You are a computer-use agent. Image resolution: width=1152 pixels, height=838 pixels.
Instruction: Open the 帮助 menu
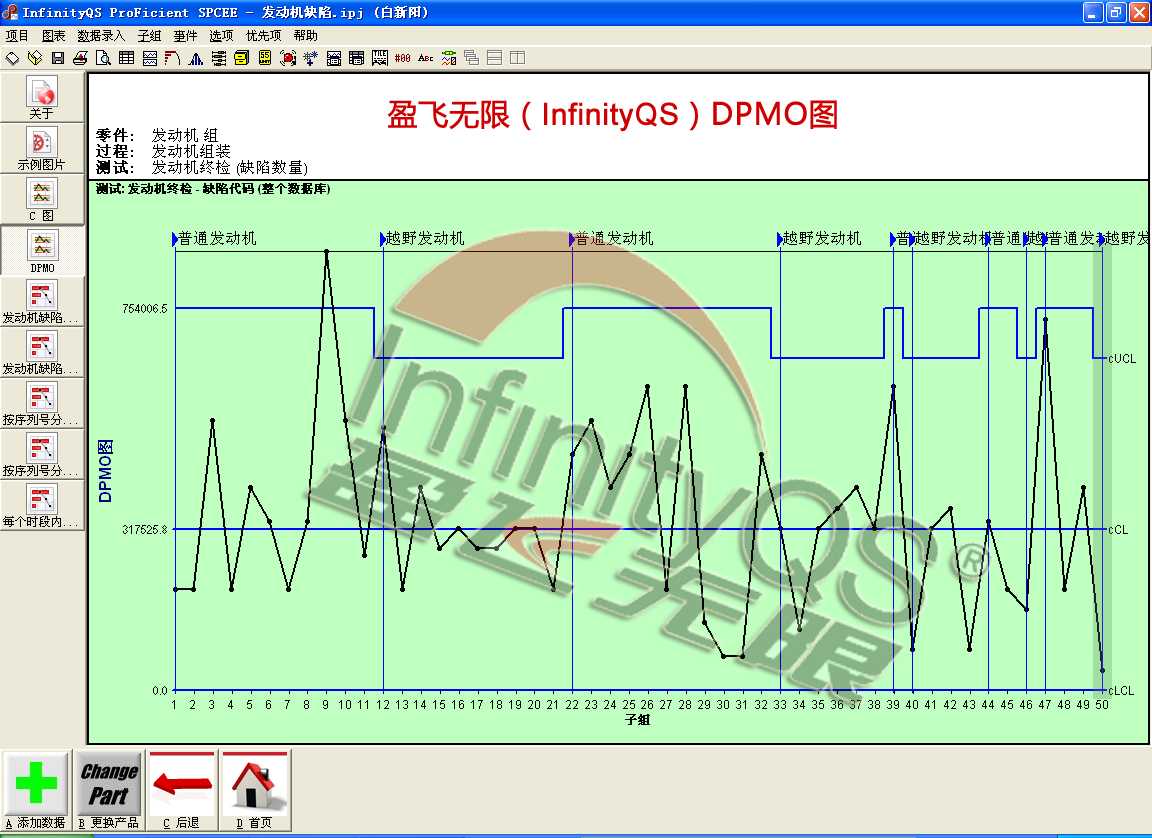click(306, 35)
